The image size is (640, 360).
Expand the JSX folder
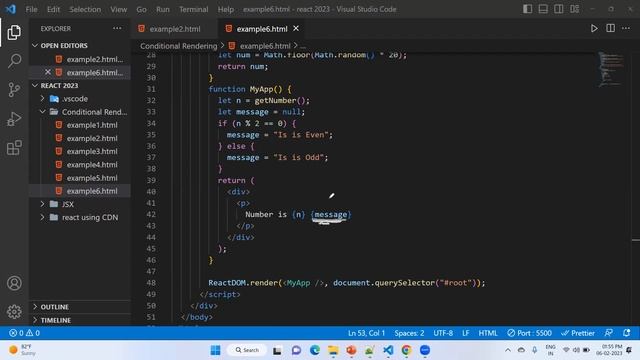[x=68, y=204]
